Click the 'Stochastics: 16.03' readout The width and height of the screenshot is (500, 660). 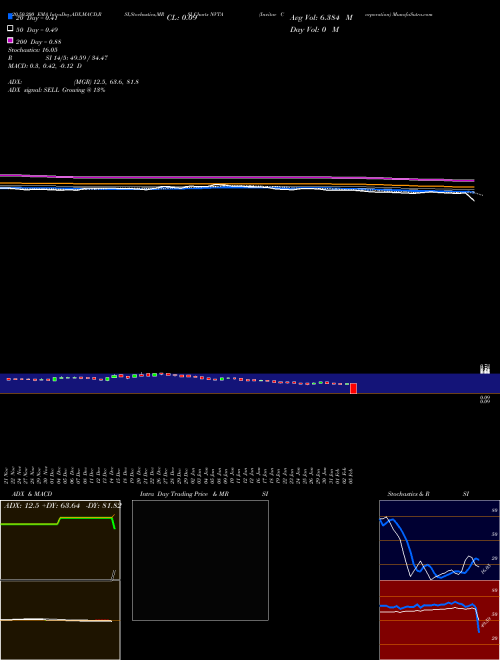coord(32,50)
